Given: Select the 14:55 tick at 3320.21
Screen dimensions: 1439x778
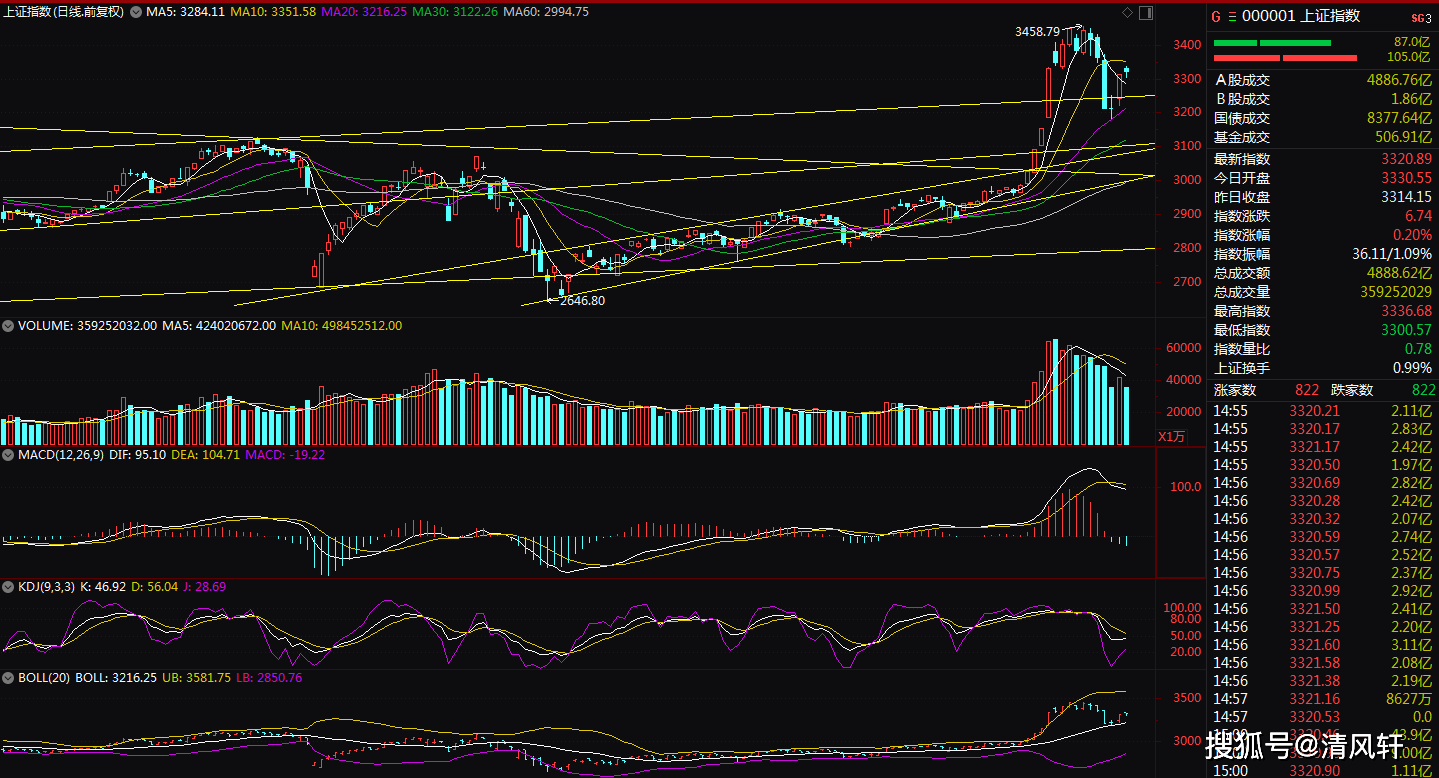Looking at the screenshot, I should click(1322, 411).
